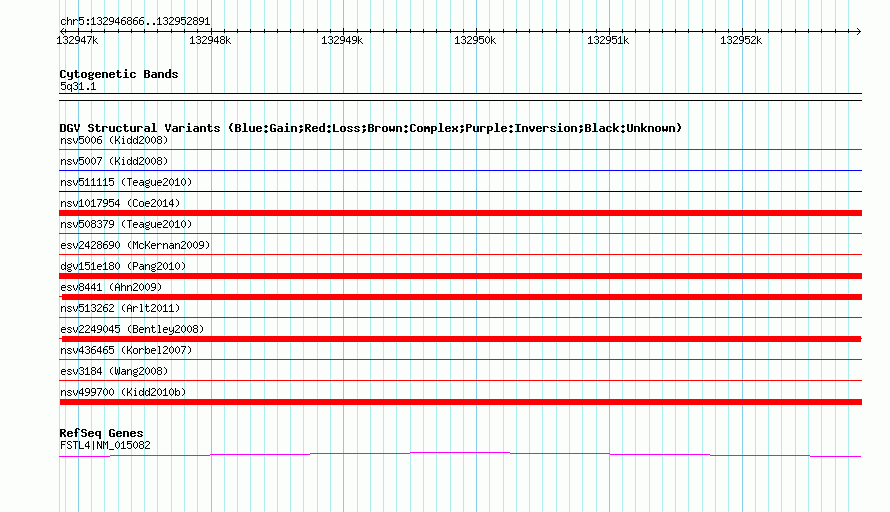Image resolution: width=890 pixels, height=512 pixels.
Task: Click the 132949k ruler tick label
Action: [342, 40]
